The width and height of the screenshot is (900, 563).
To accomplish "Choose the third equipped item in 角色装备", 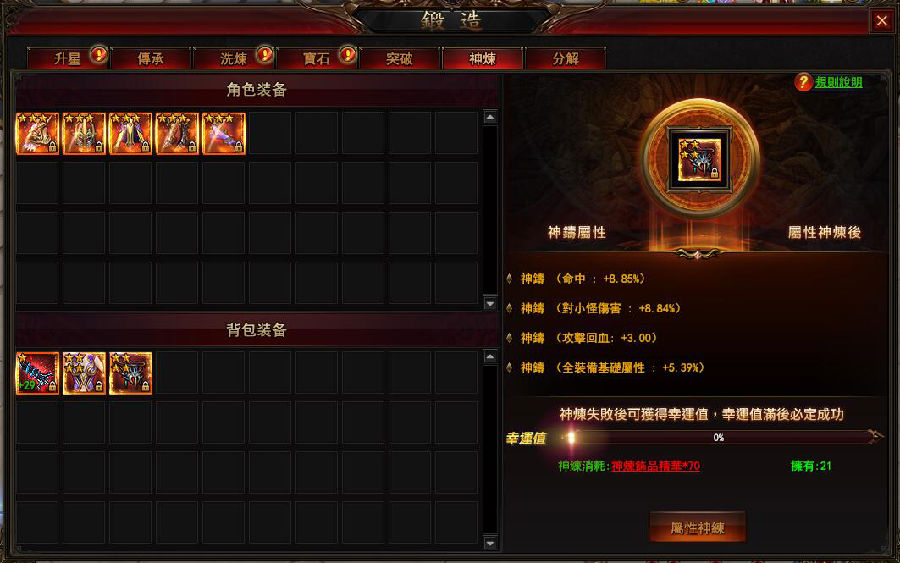I will coord(130,134).
